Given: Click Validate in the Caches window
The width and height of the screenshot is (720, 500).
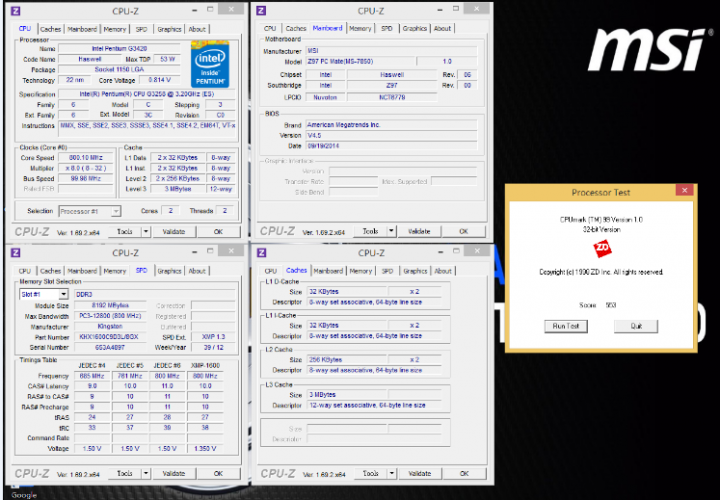Looking at the screenshot, I should [420, 473].
